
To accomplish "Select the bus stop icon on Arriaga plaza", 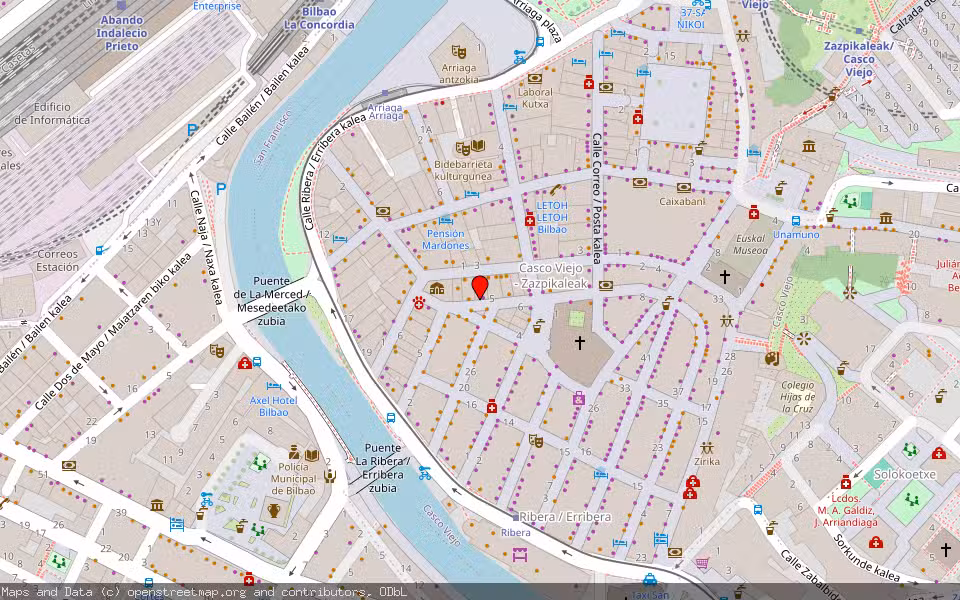I will (x=540, y=40).
